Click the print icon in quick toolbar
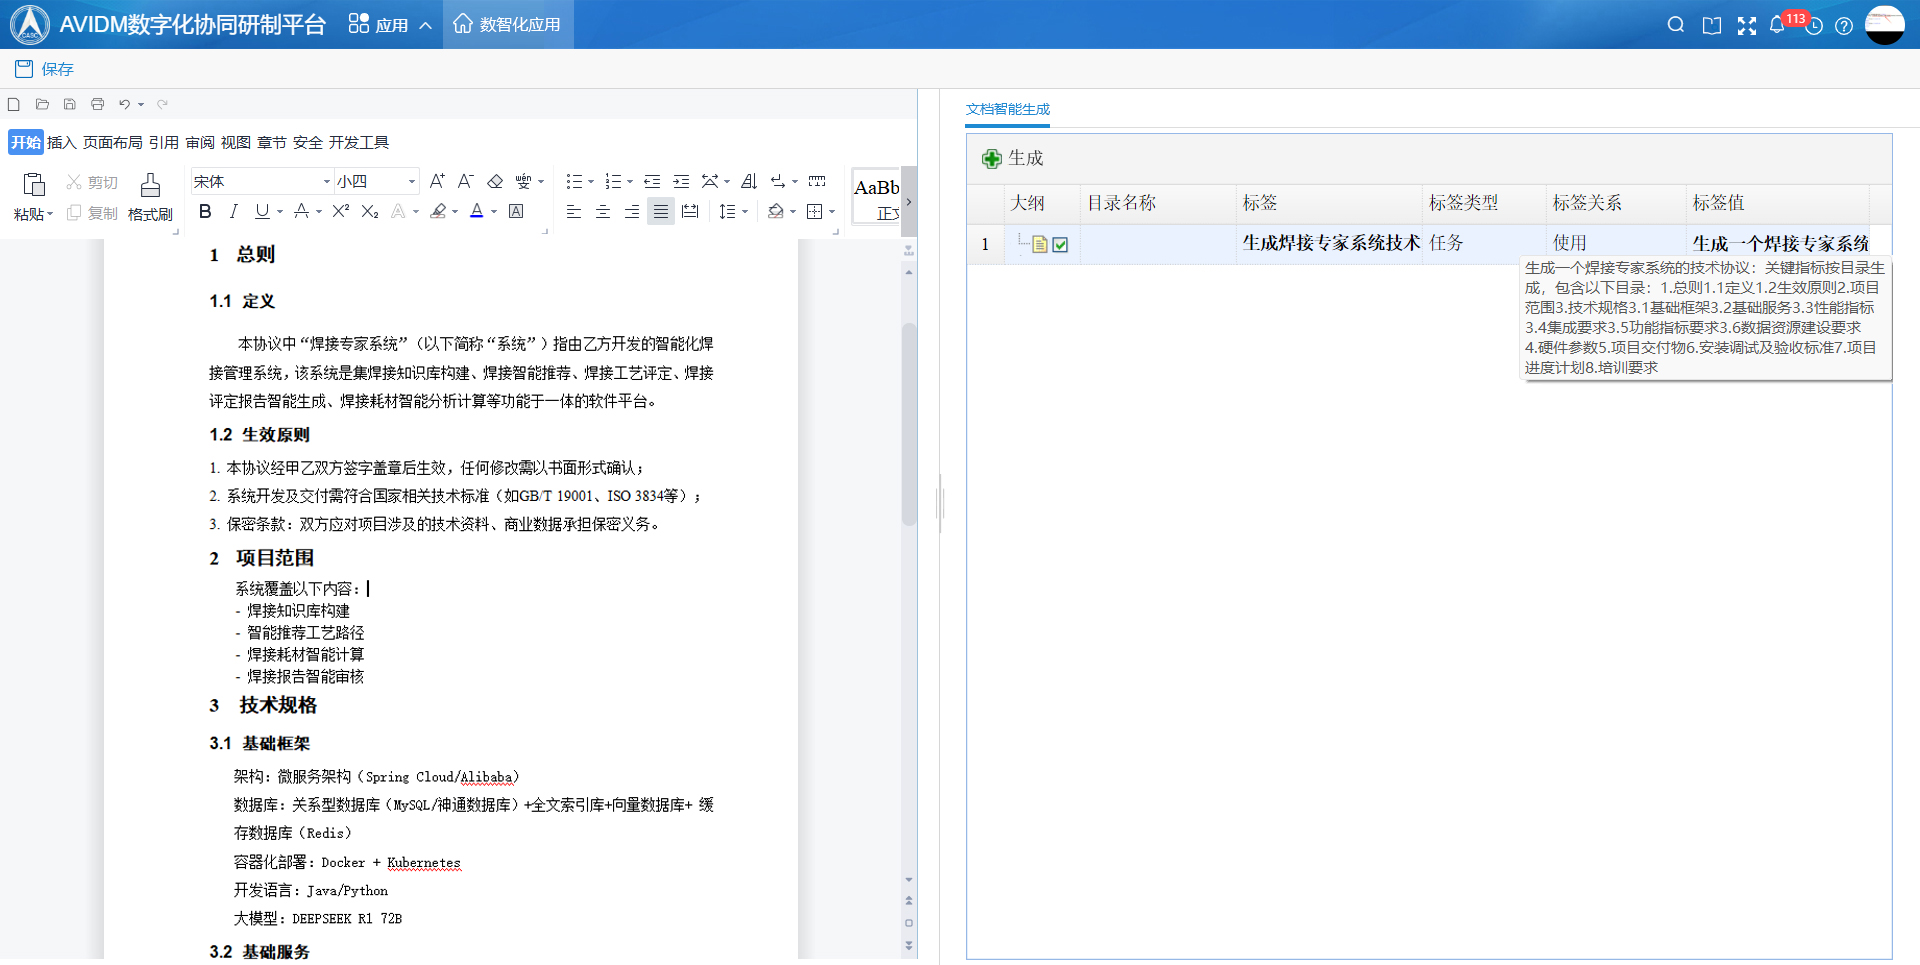This screenshot has width=1920, height=965. (x=97, y=104)
